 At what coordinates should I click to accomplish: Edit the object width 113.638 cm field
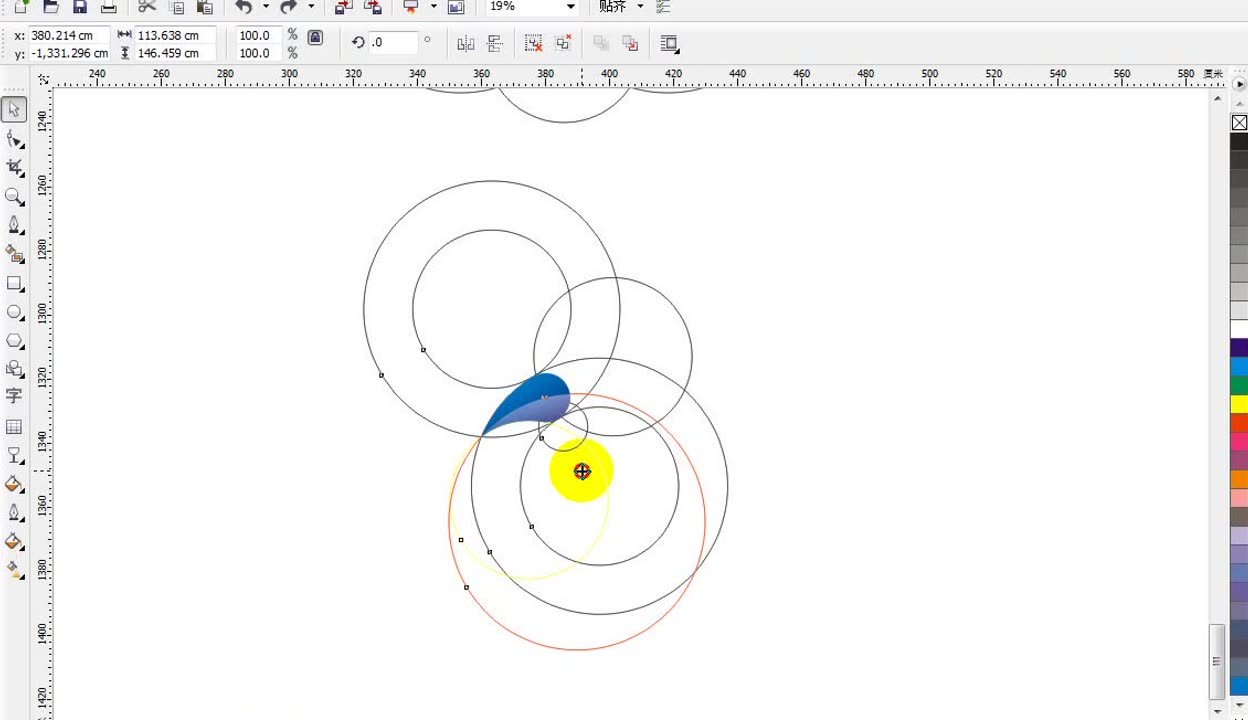(175, 35)
